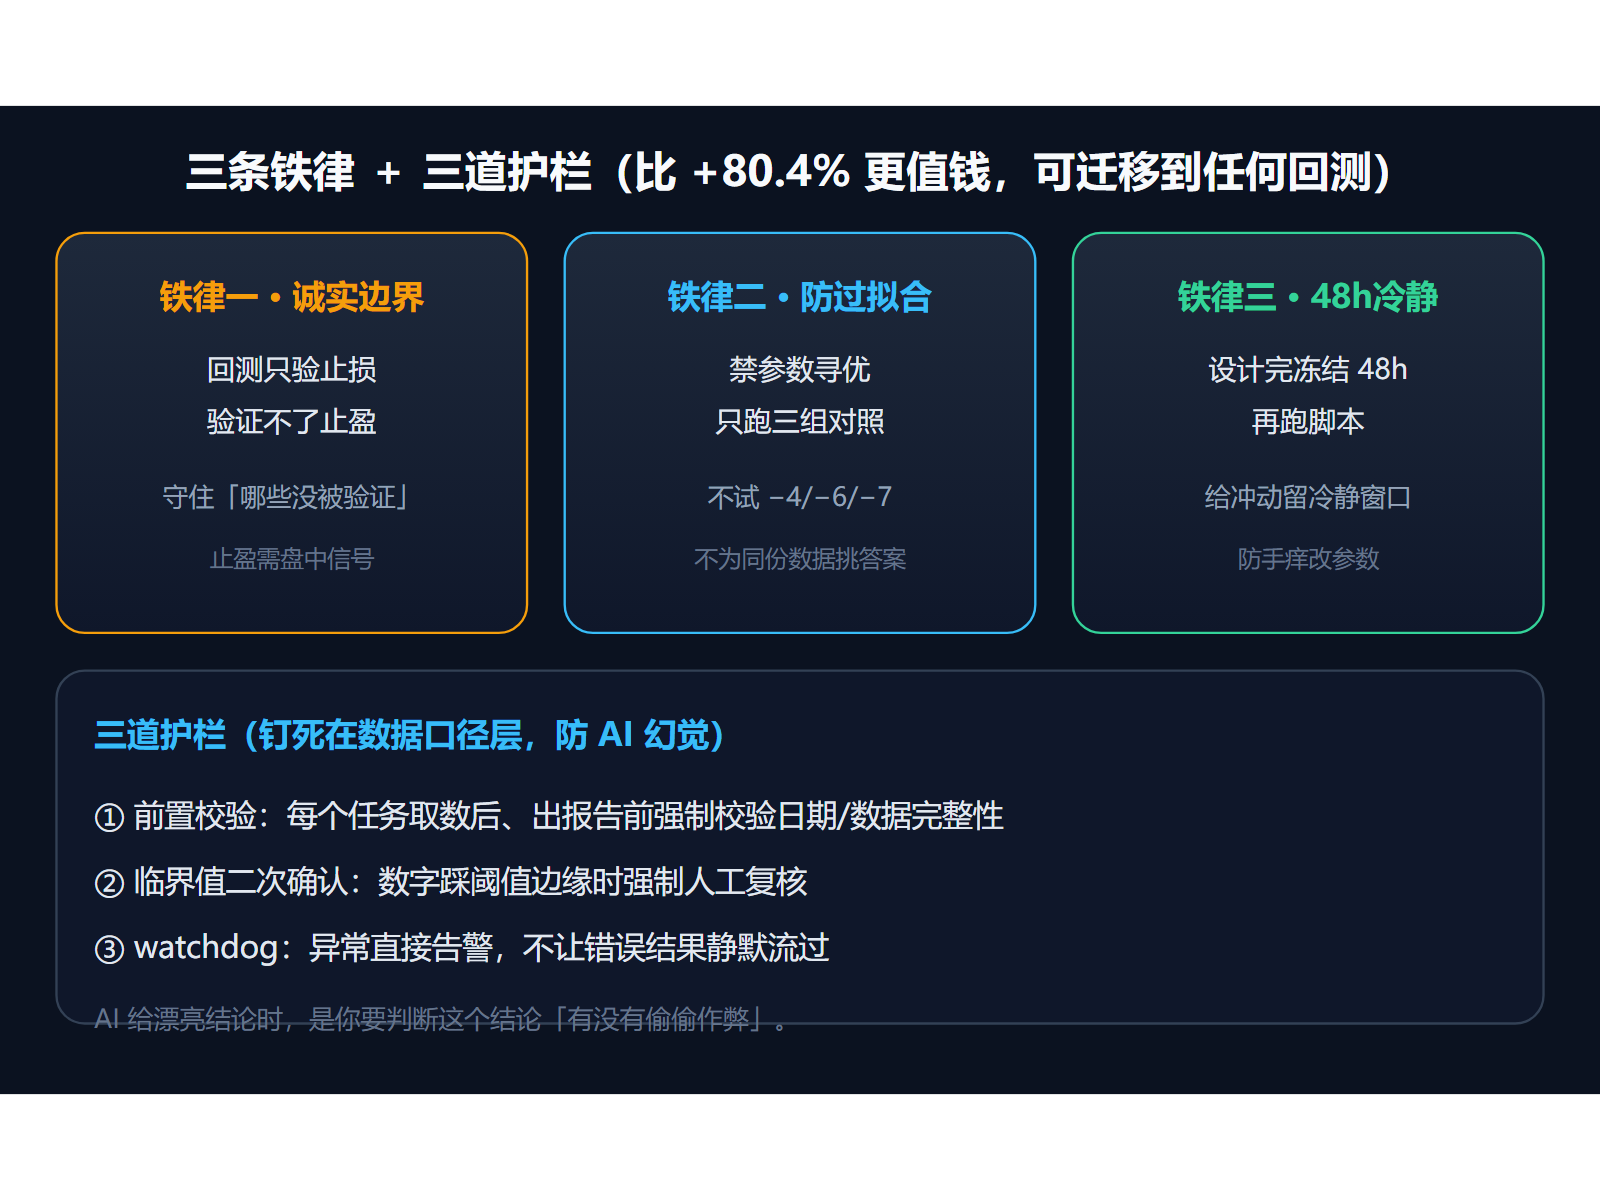Viewport: 1600px width, 1200px height.
Task: Click the caption 防手痒改参数
Action: [x=1307, y=559]
